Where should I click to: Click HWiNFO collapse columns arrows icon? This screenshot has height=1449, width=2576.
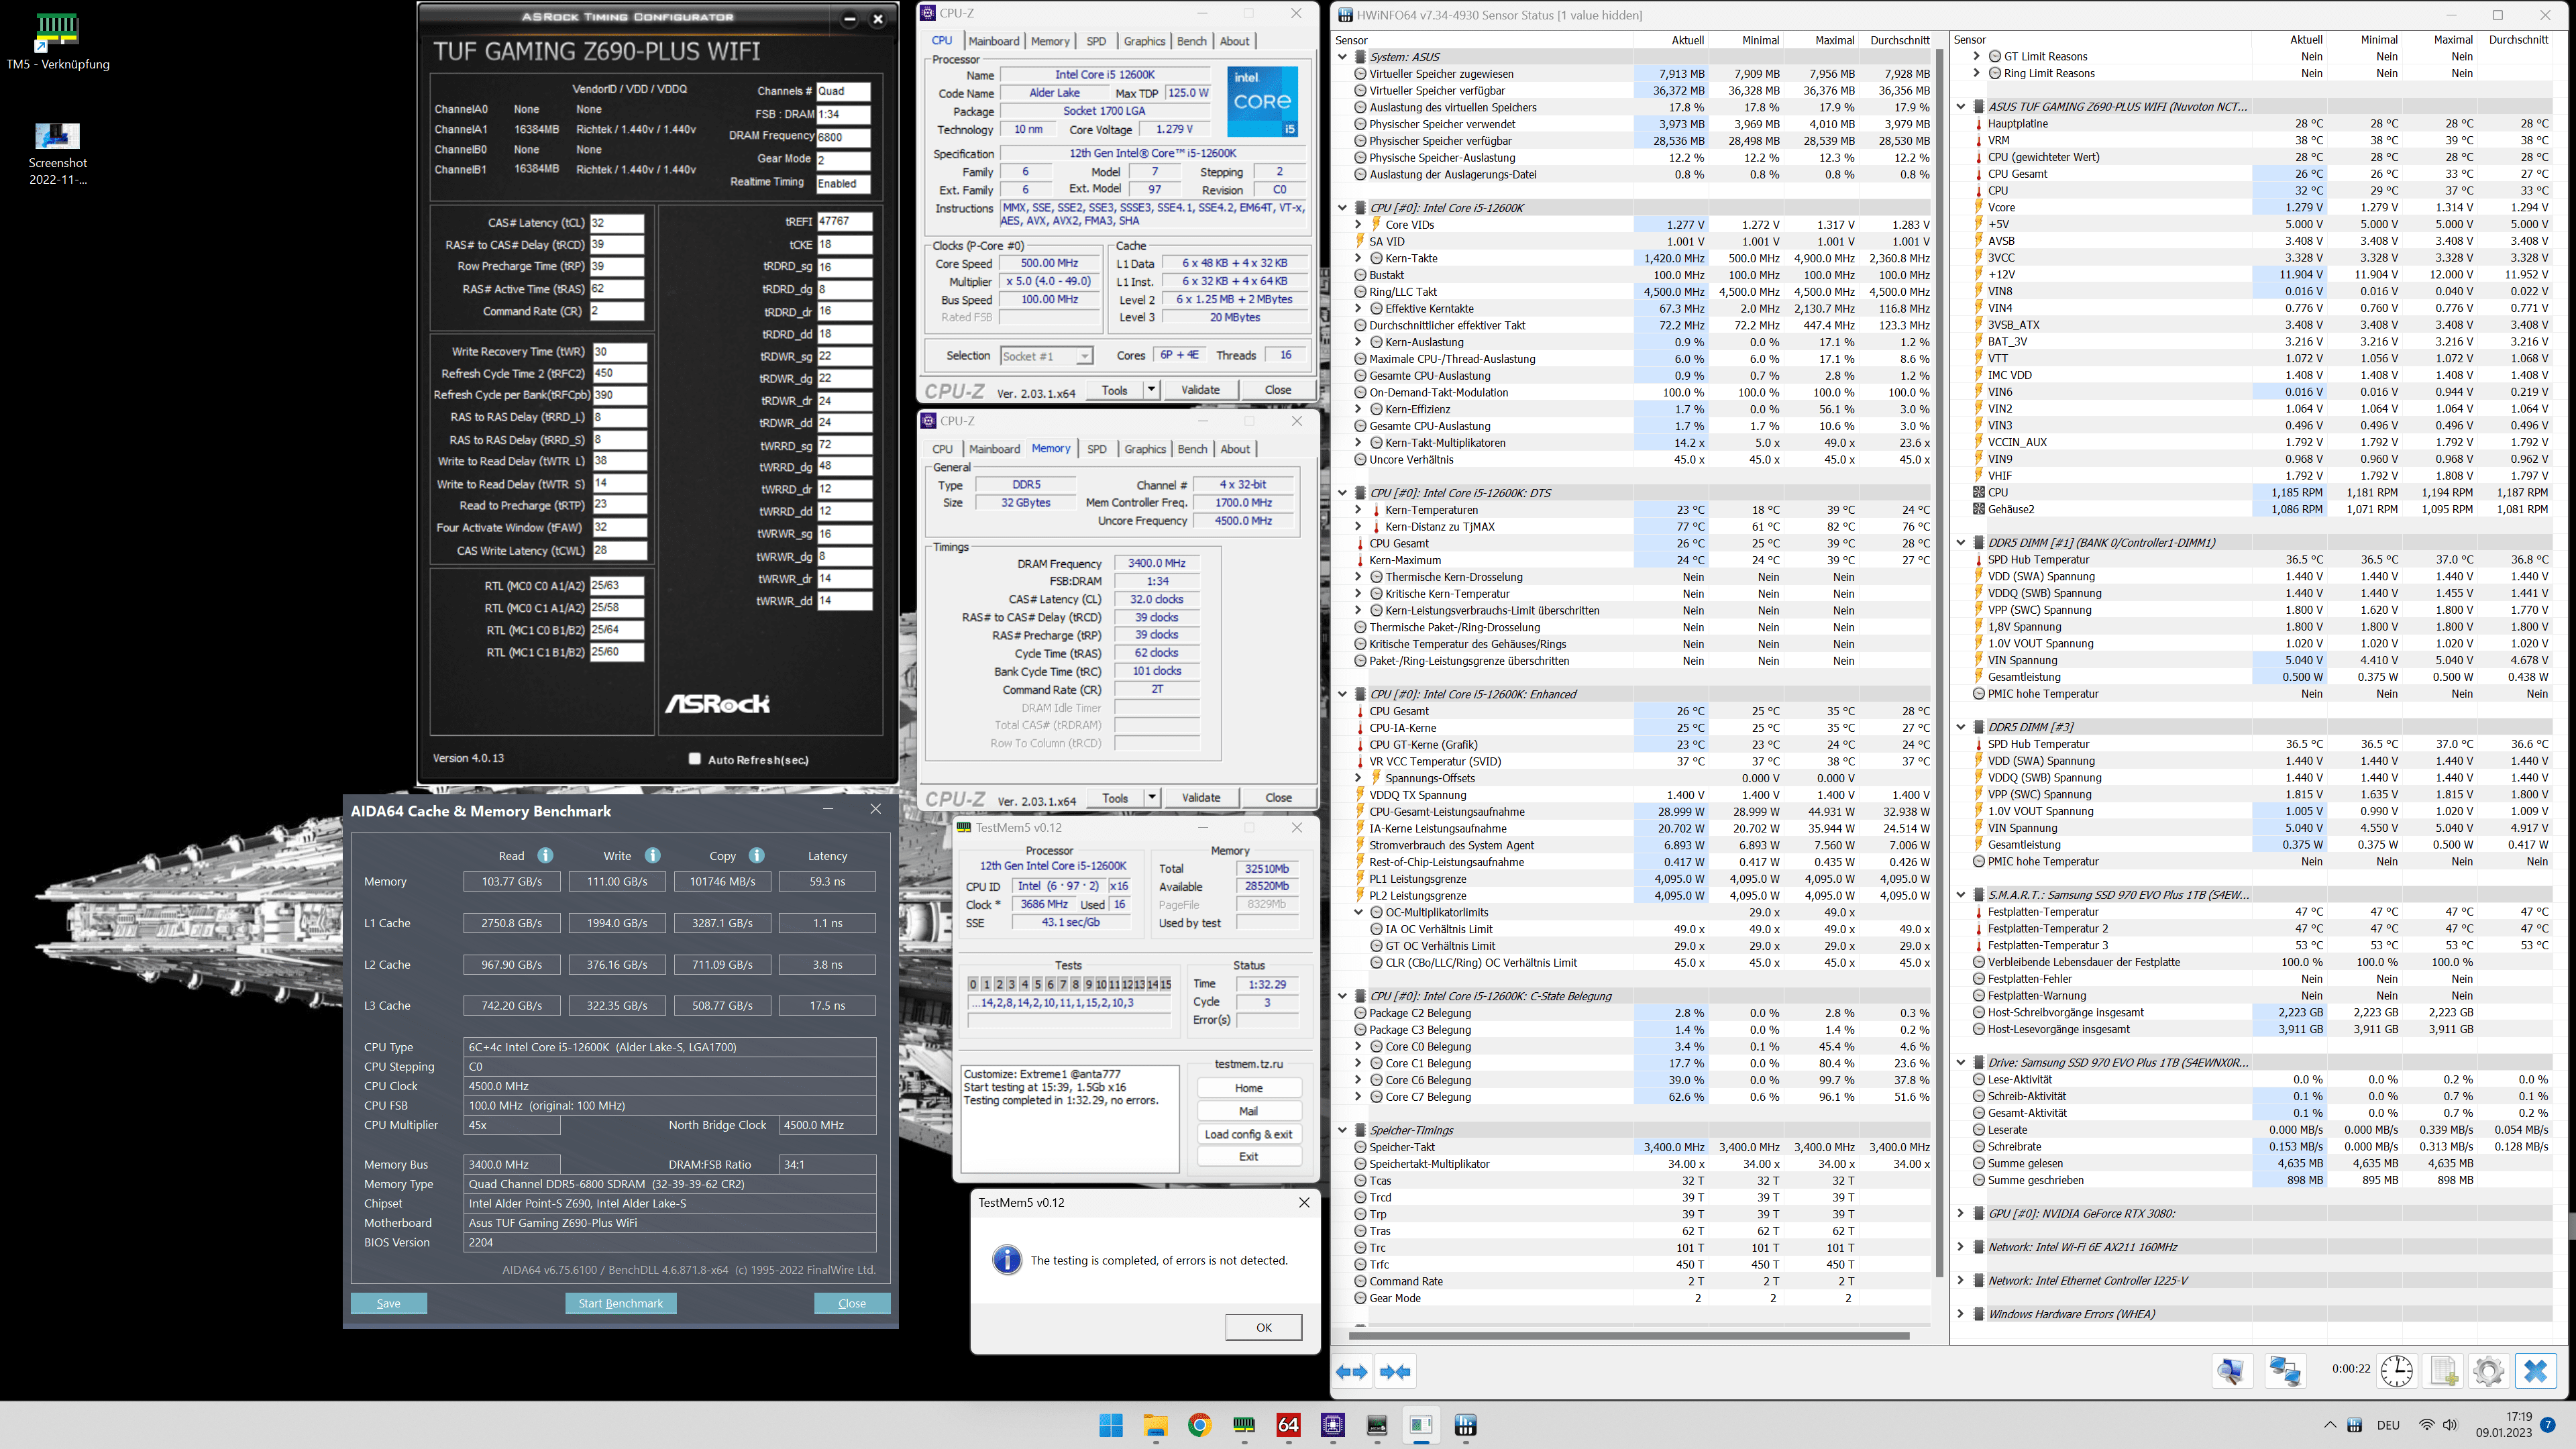coord(1395,1372)
